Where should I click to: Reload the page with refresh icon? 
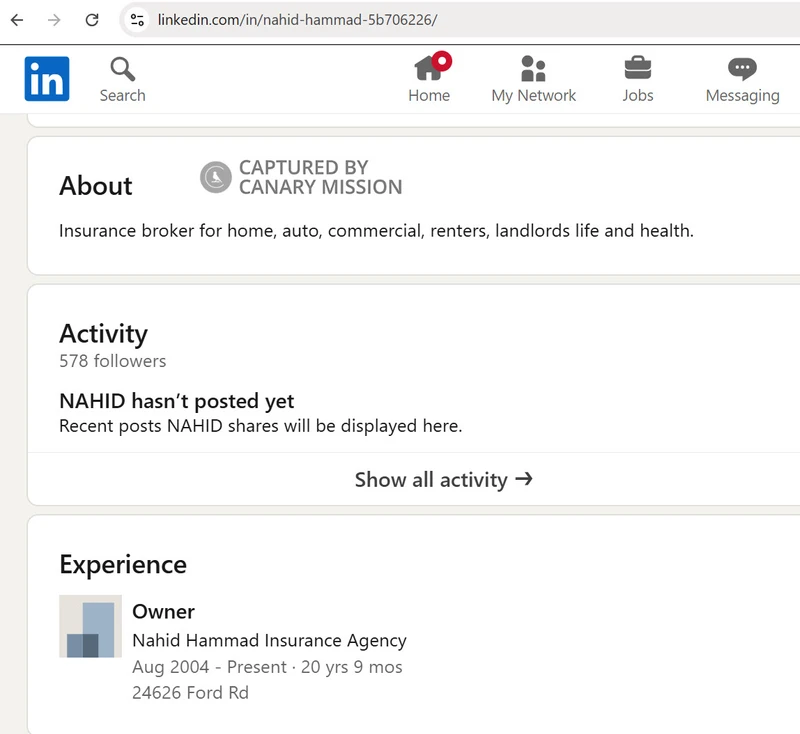[x=92, y=20]
